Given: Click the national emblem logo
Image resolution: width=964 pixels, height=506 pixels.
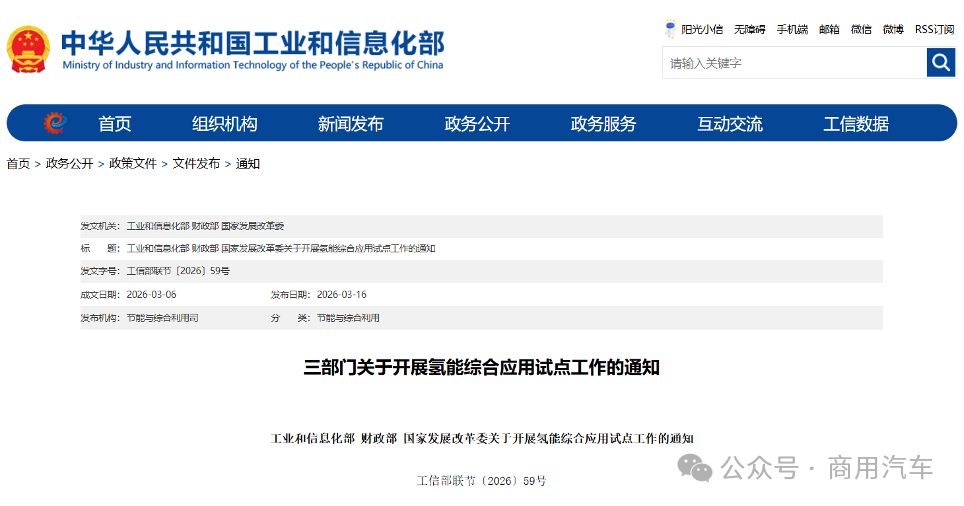Looking at the screenshot, I should click(28, 49).
